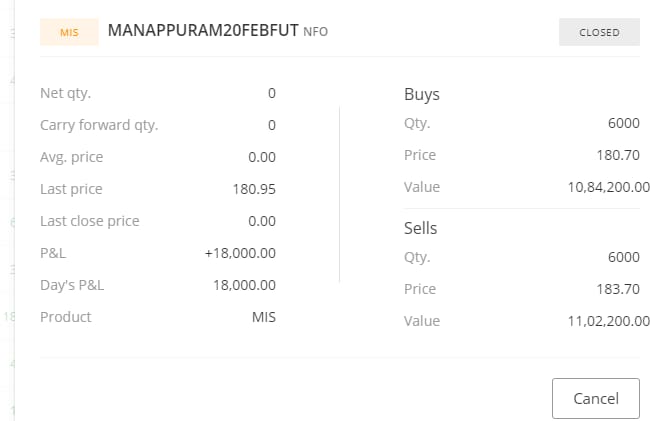This screenshot has width=650, height=421.
Task: Select the MANAPPURAM20FEBFUT instrument title
Action: tap(202, 31)
